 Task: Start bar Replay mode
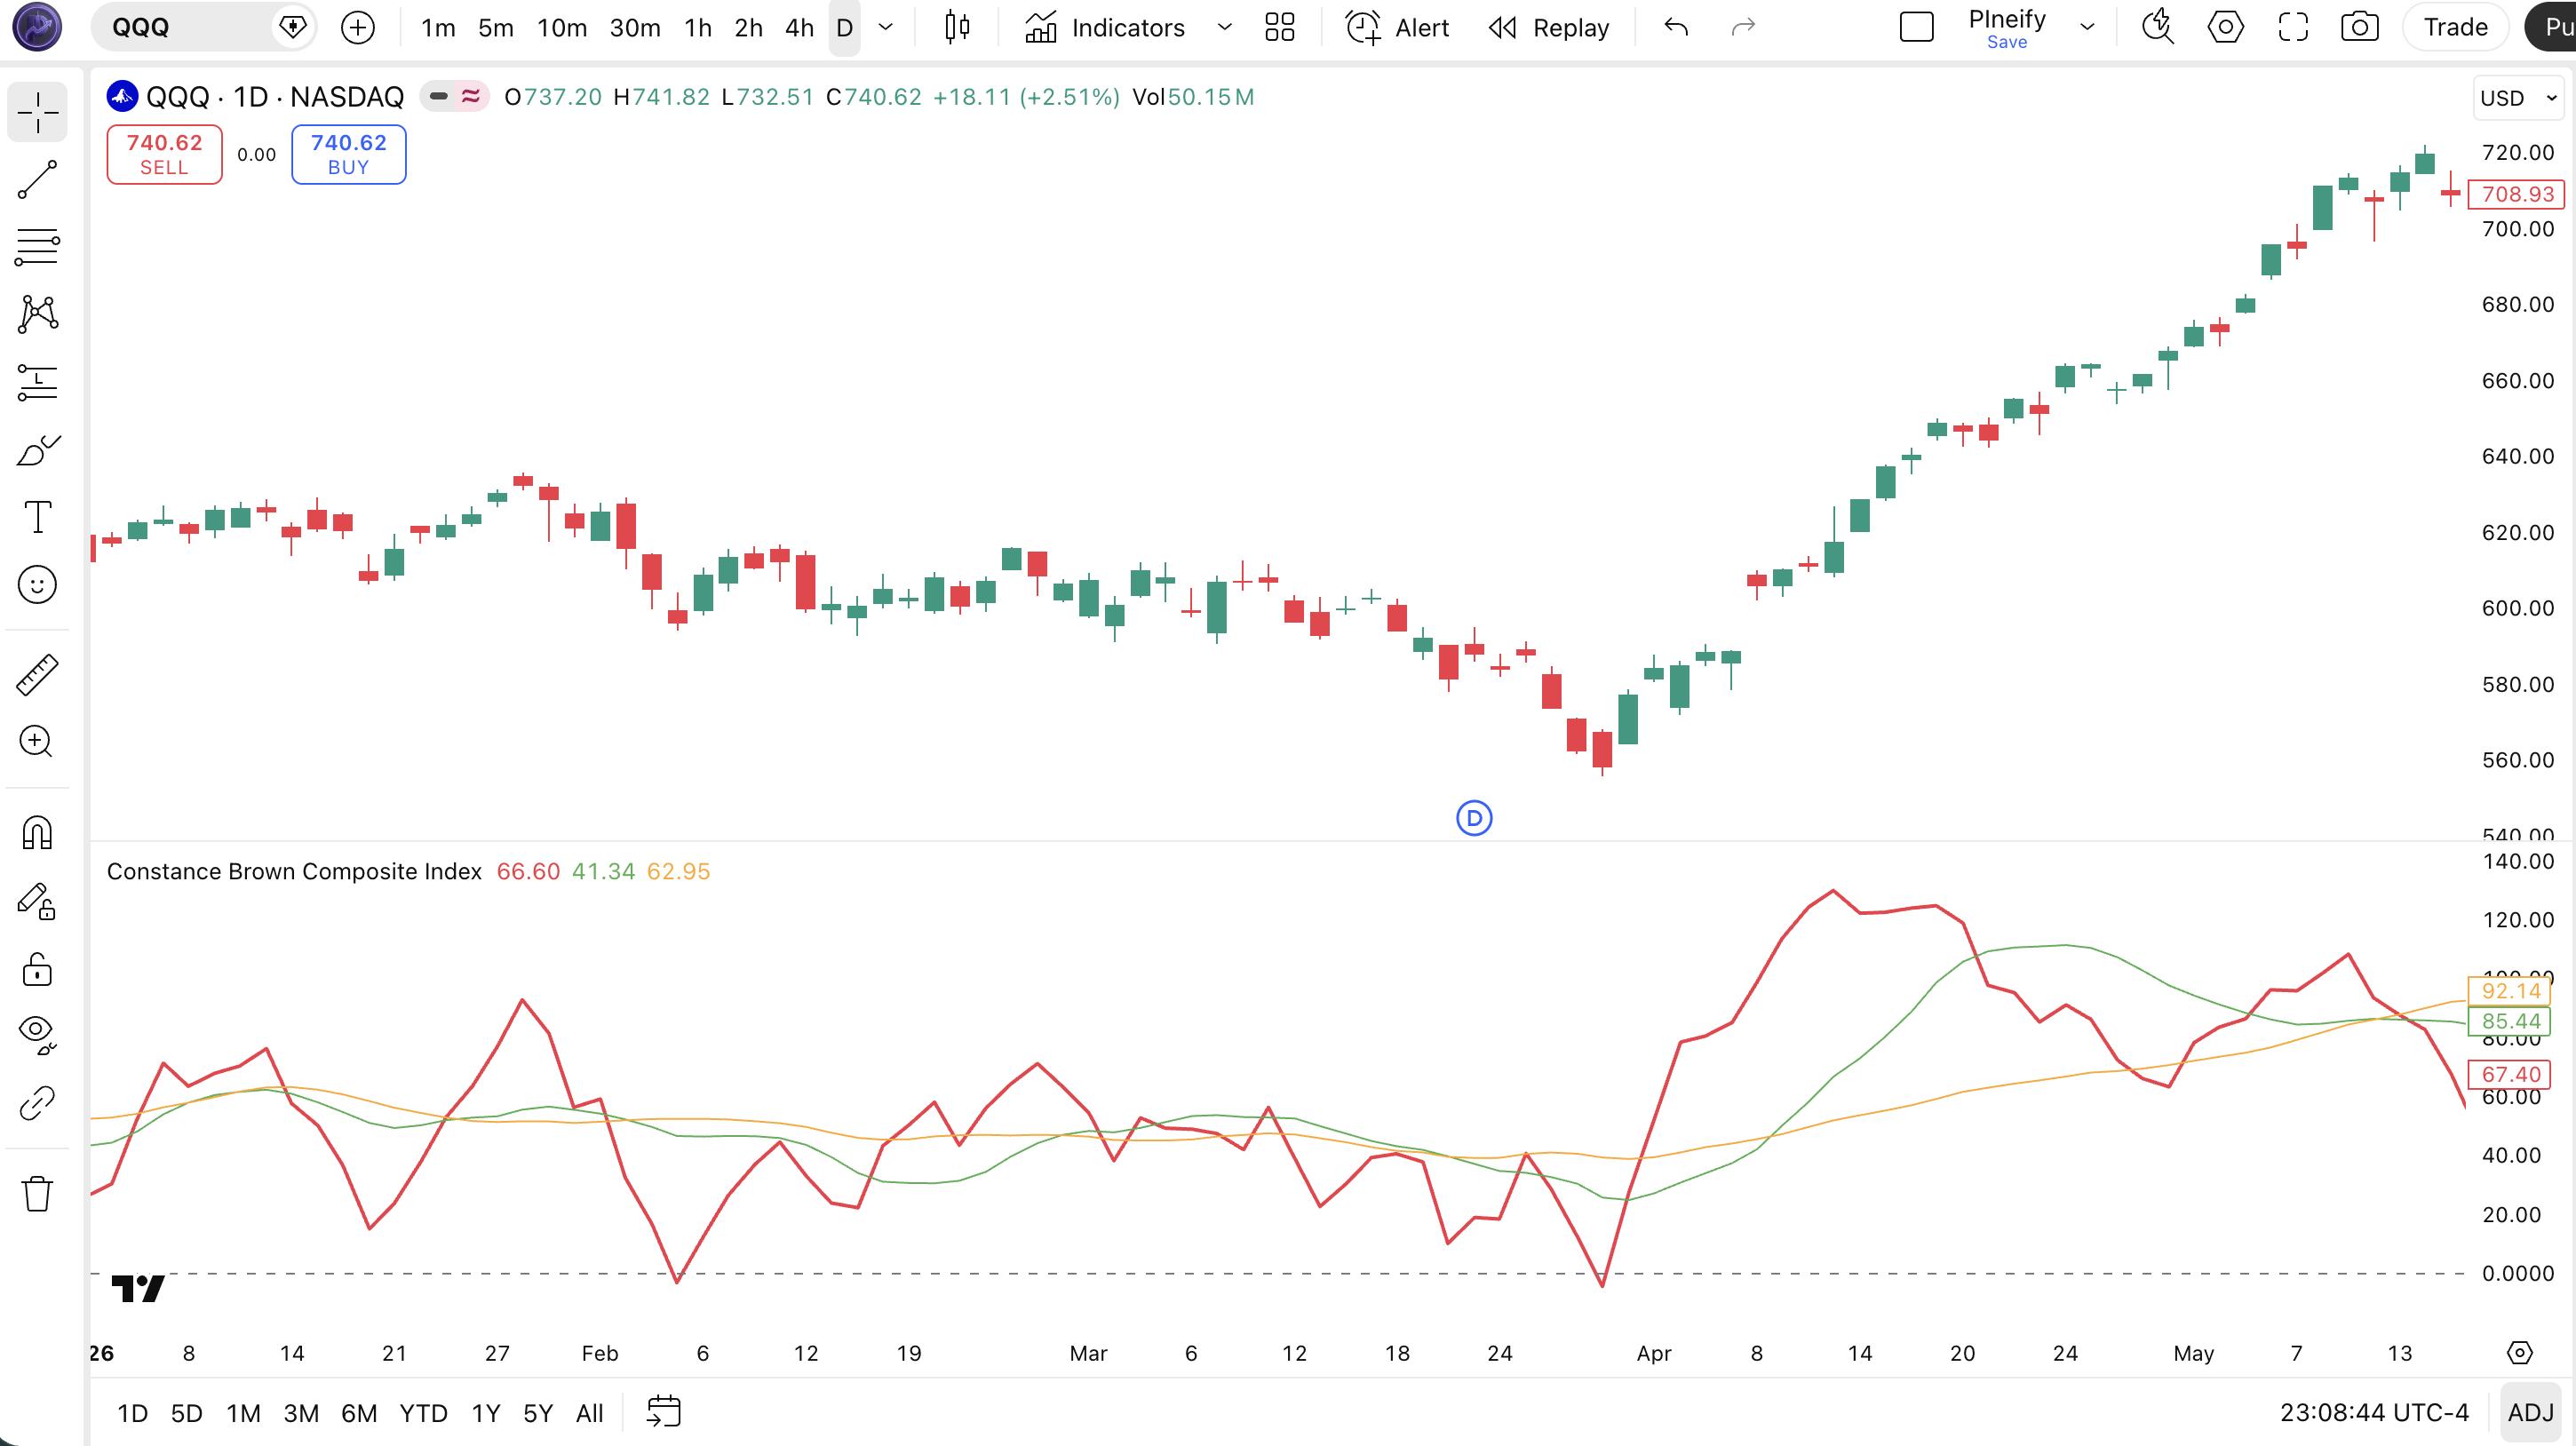(1548, 27)
